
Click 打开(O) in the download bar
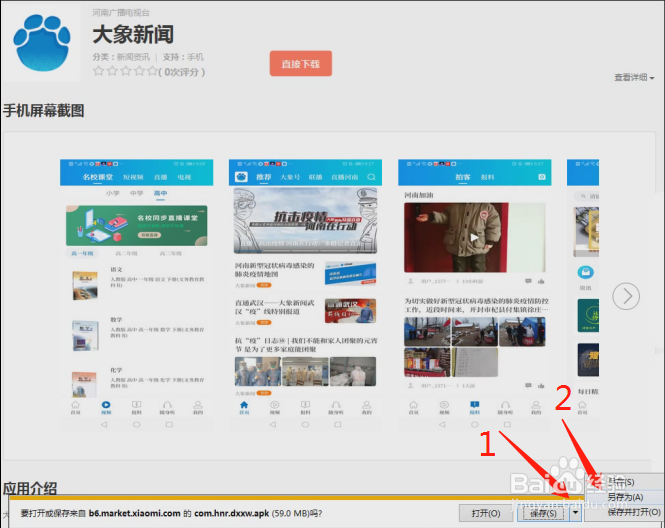pos(486,514)
